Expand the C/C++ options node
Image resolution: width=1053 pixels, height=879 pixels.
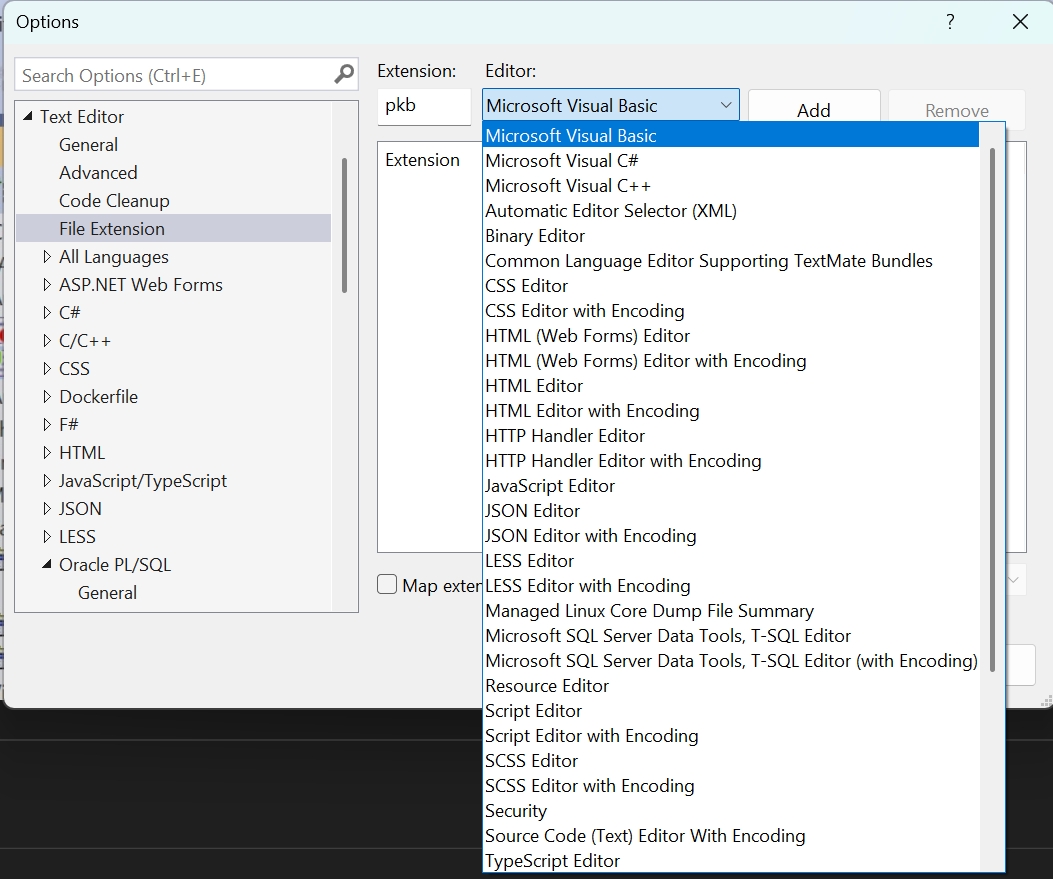47,340
